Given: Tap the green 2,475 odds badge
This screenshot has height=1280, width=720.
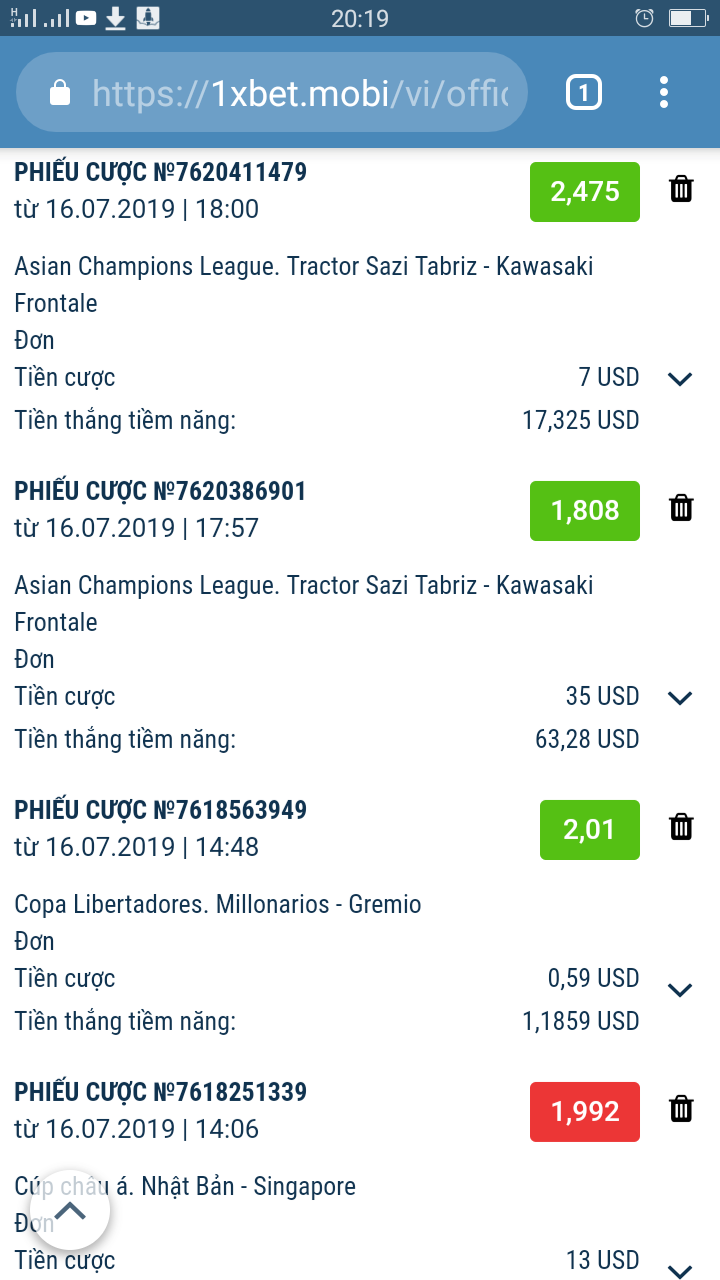Looking at the screenshot, I should 585,192.
